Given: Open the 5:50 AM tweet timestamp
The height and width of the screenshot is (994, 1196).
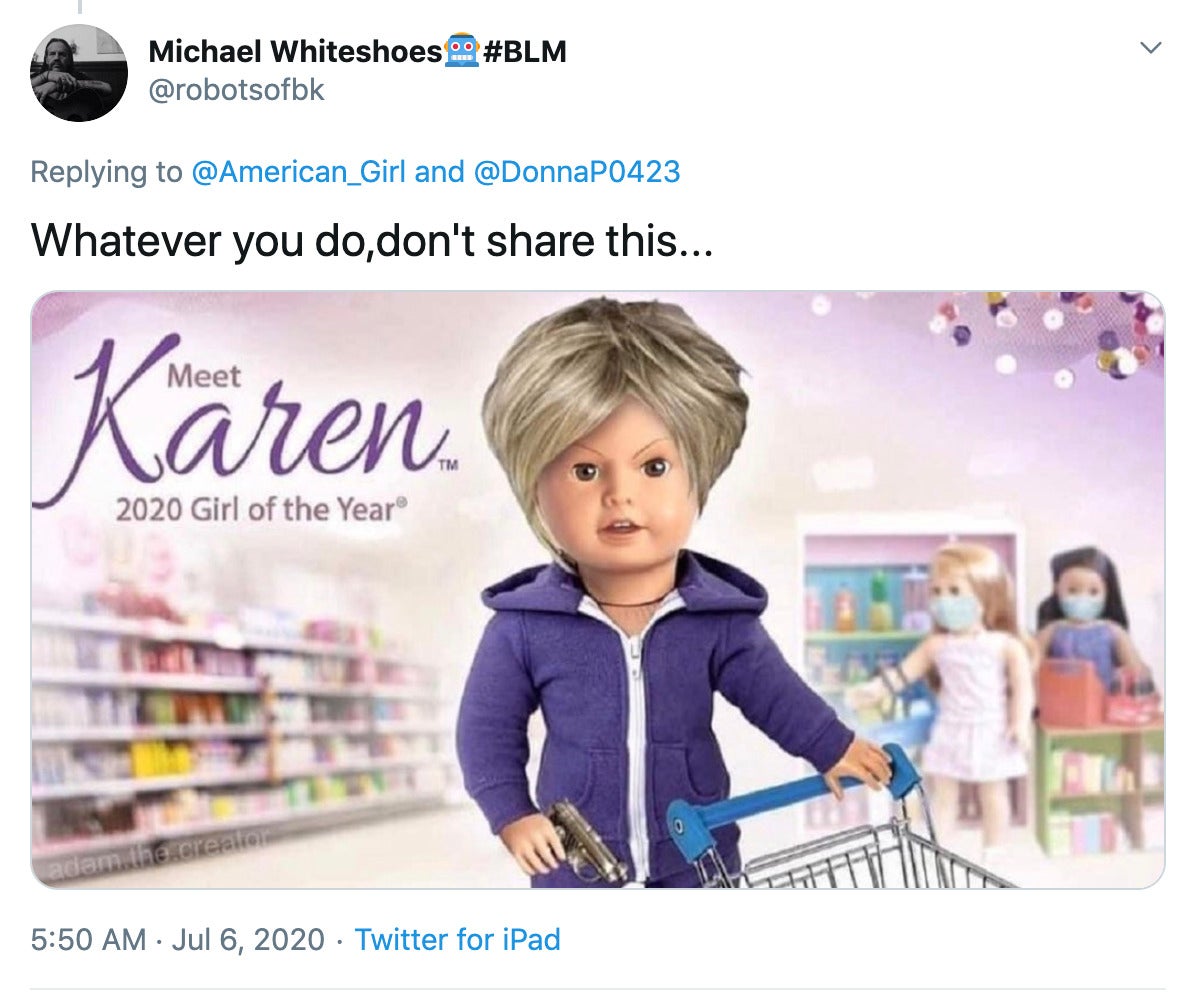Looking at the screenshot, I should tap(88, 939).
